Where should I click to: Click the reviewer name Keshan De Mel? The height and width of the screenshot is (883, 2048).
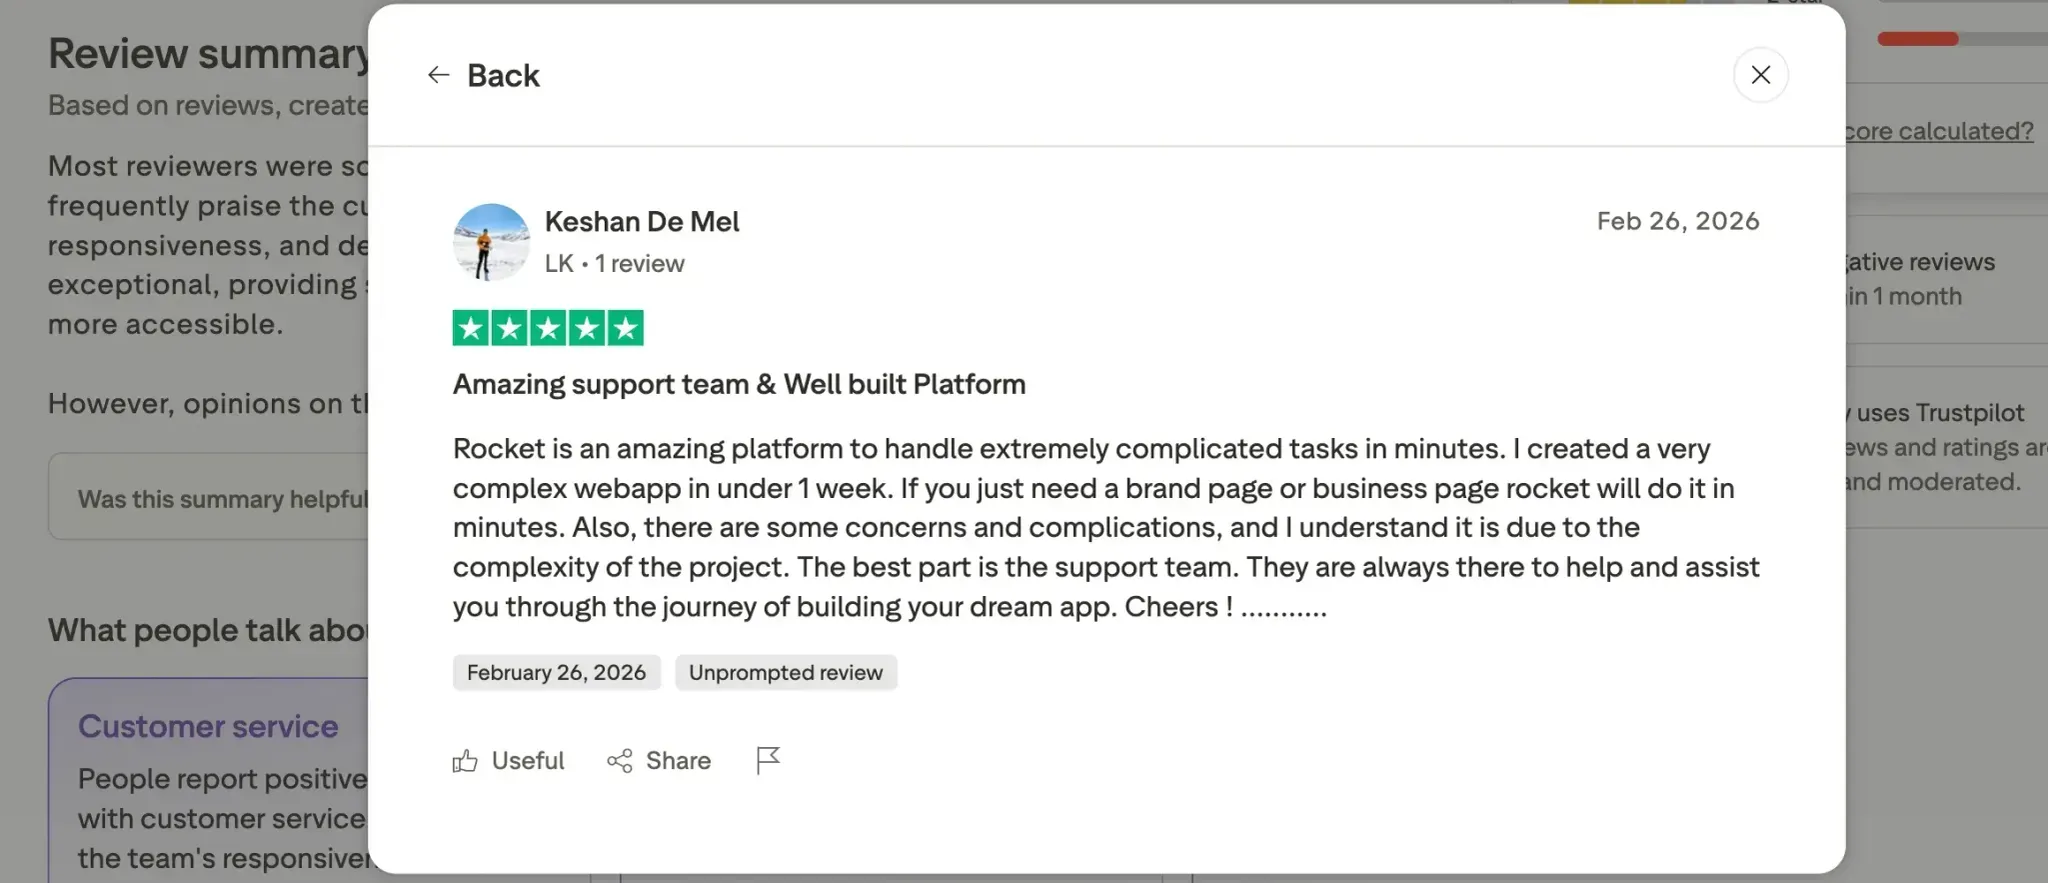642,222
